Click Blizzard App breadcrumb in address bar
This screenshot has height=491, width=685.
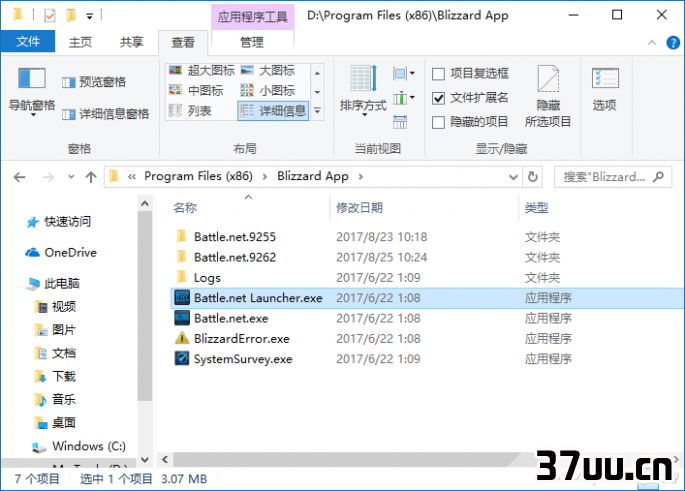point(313,176)
